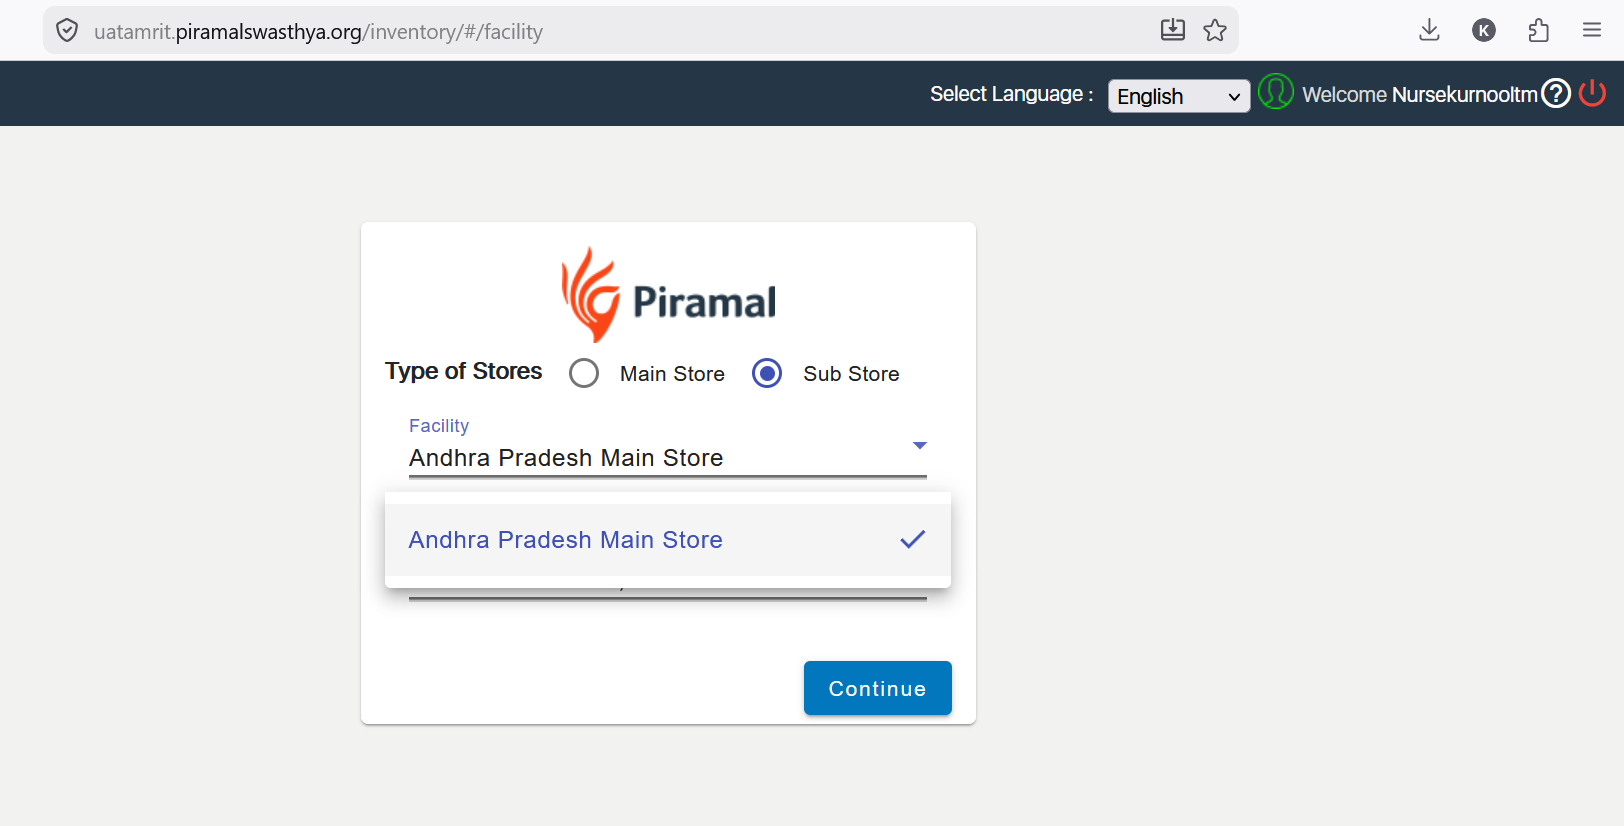Click the Continue button

coord(878,688)
